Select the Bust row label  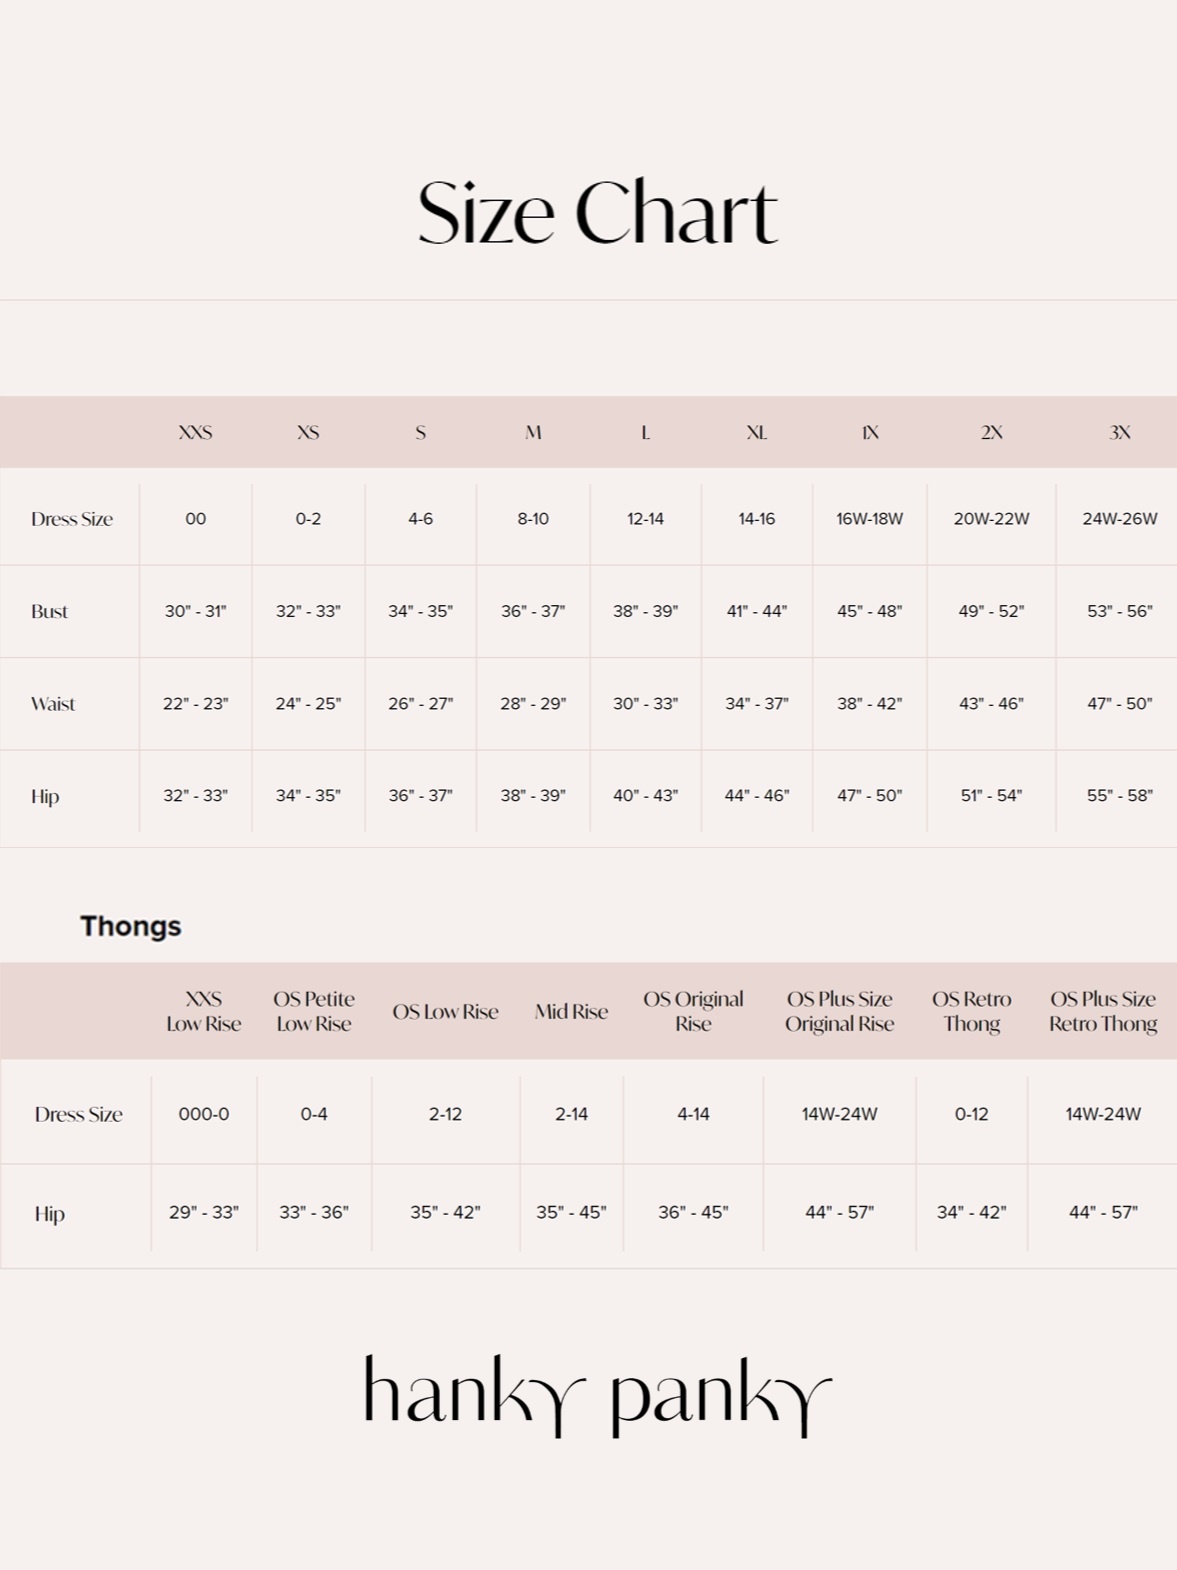[x=49, y=612]
